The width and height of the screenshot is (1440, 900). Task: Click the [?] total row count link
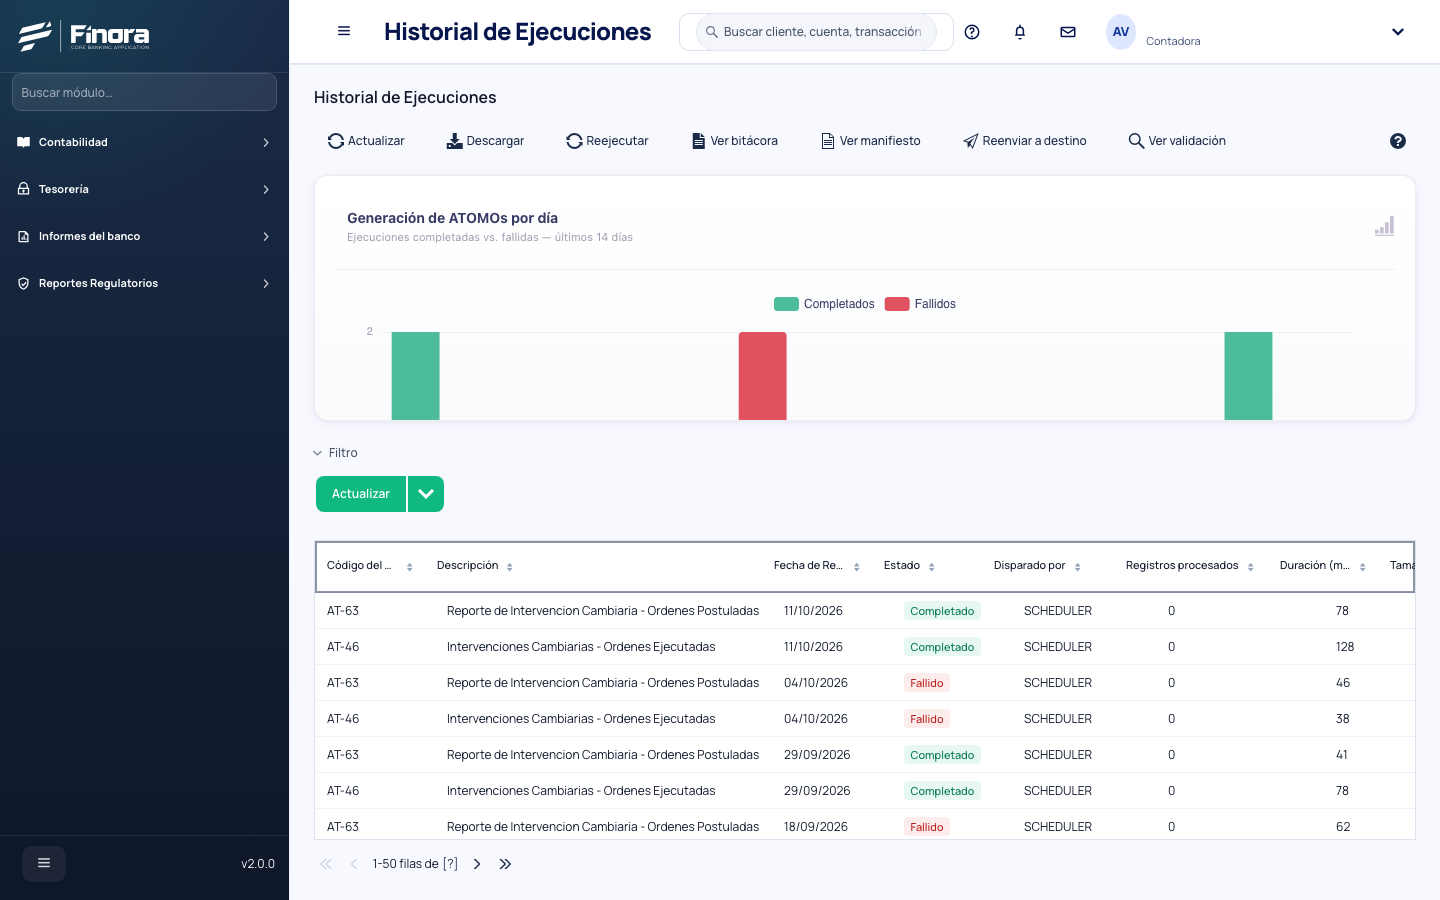450,864
